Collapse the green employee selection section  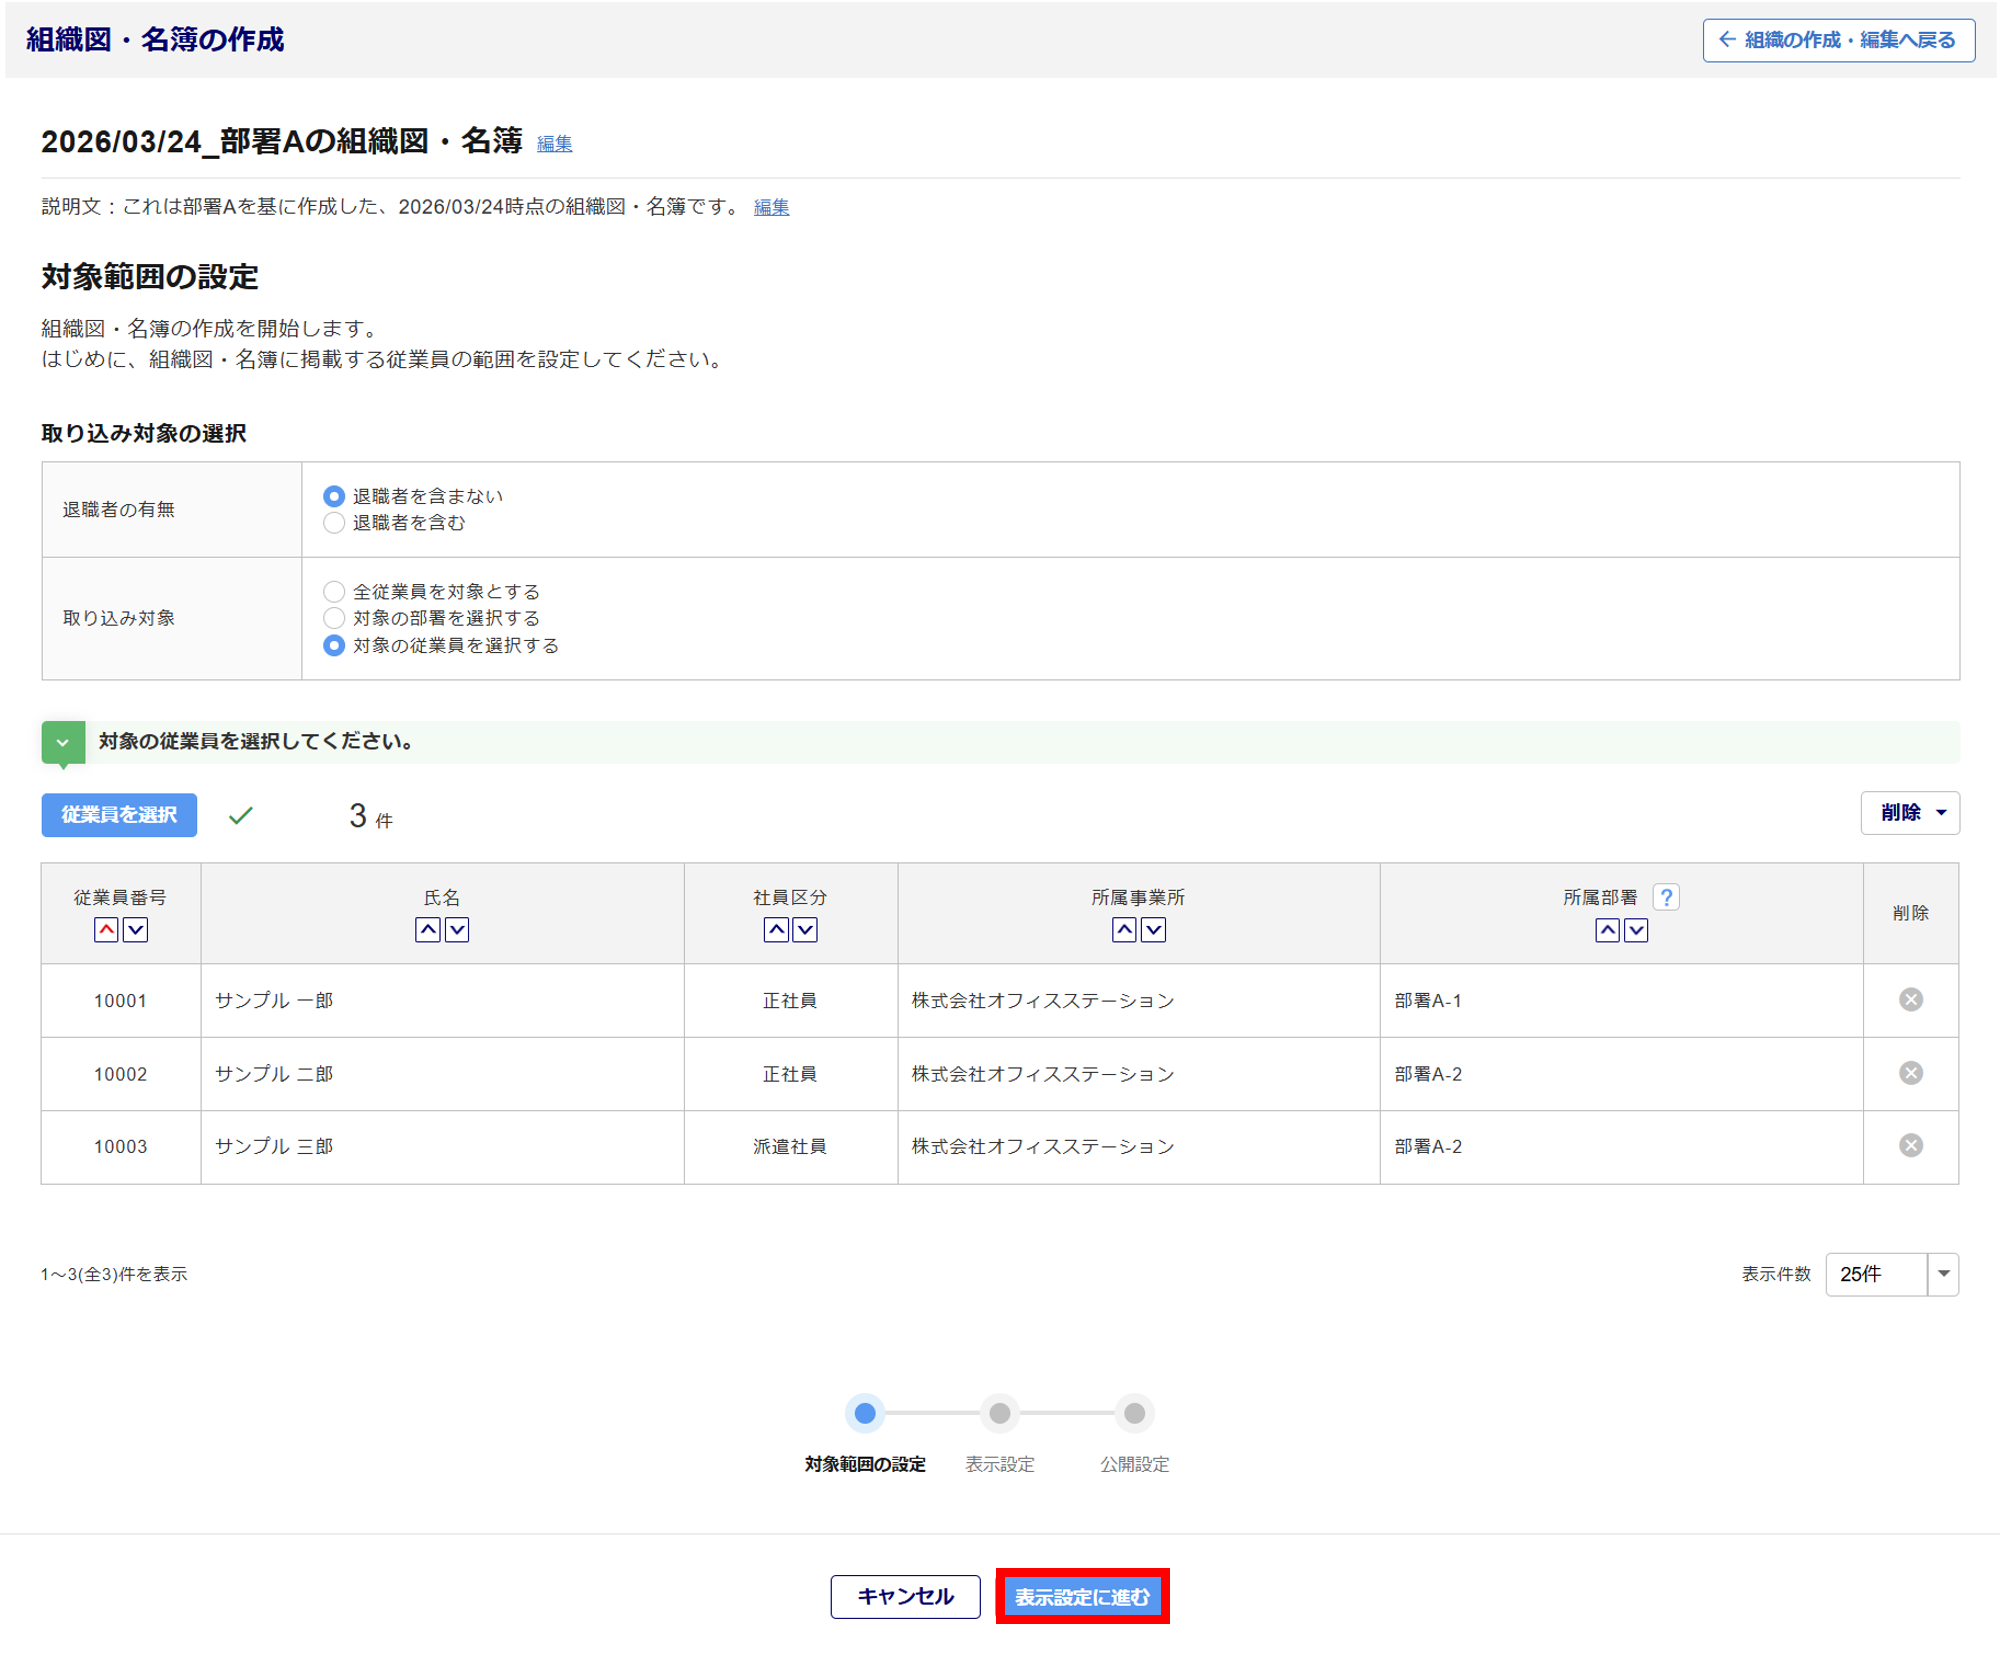[x=63, y=742]
